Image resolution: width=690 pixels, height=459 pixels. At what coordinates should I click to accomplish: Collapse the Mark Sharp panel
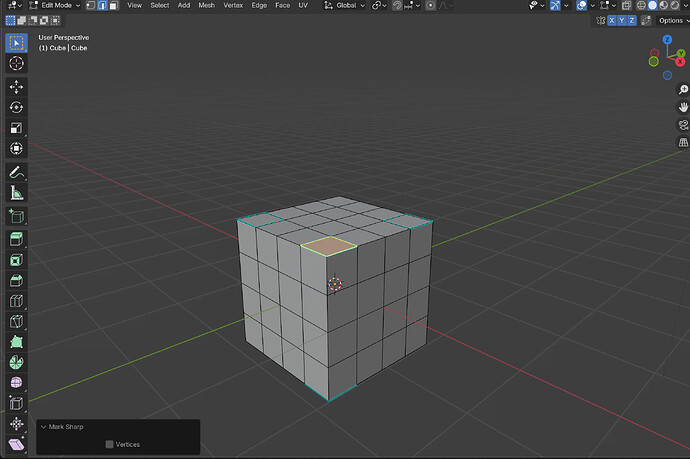coord(44,427)
